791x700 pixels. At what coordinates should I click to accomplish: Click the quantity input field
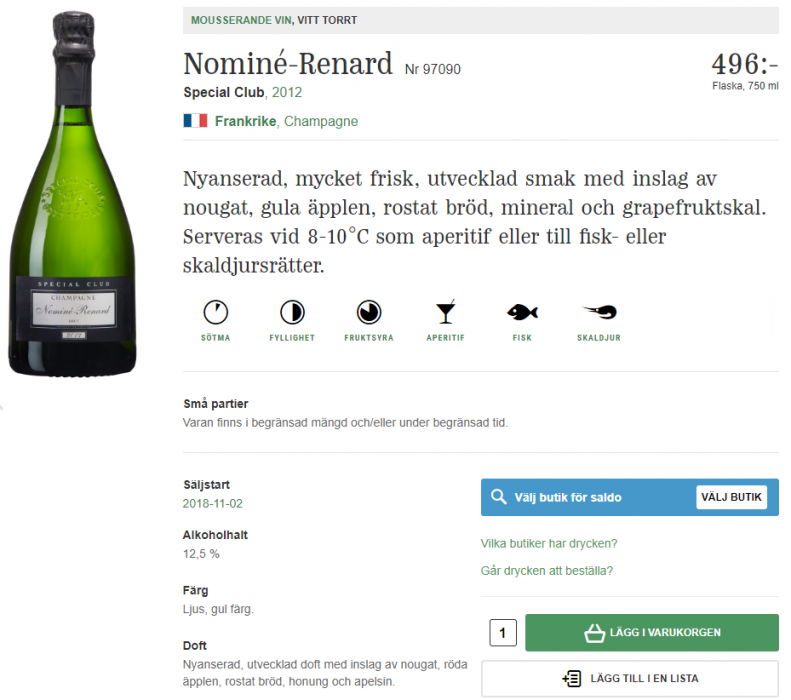pyautogui.click(x=502, y=633)
